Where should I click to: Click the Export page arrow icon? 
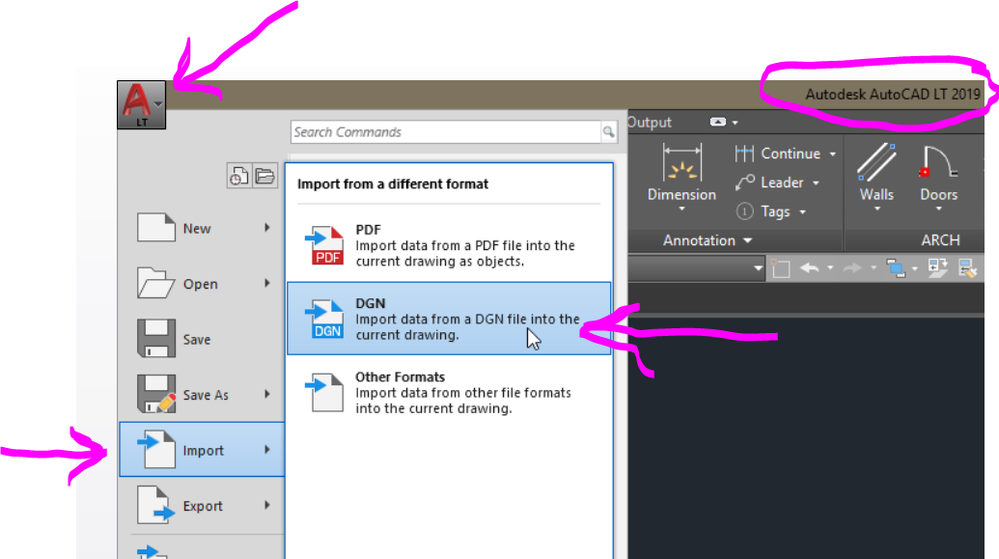(156, 505)
